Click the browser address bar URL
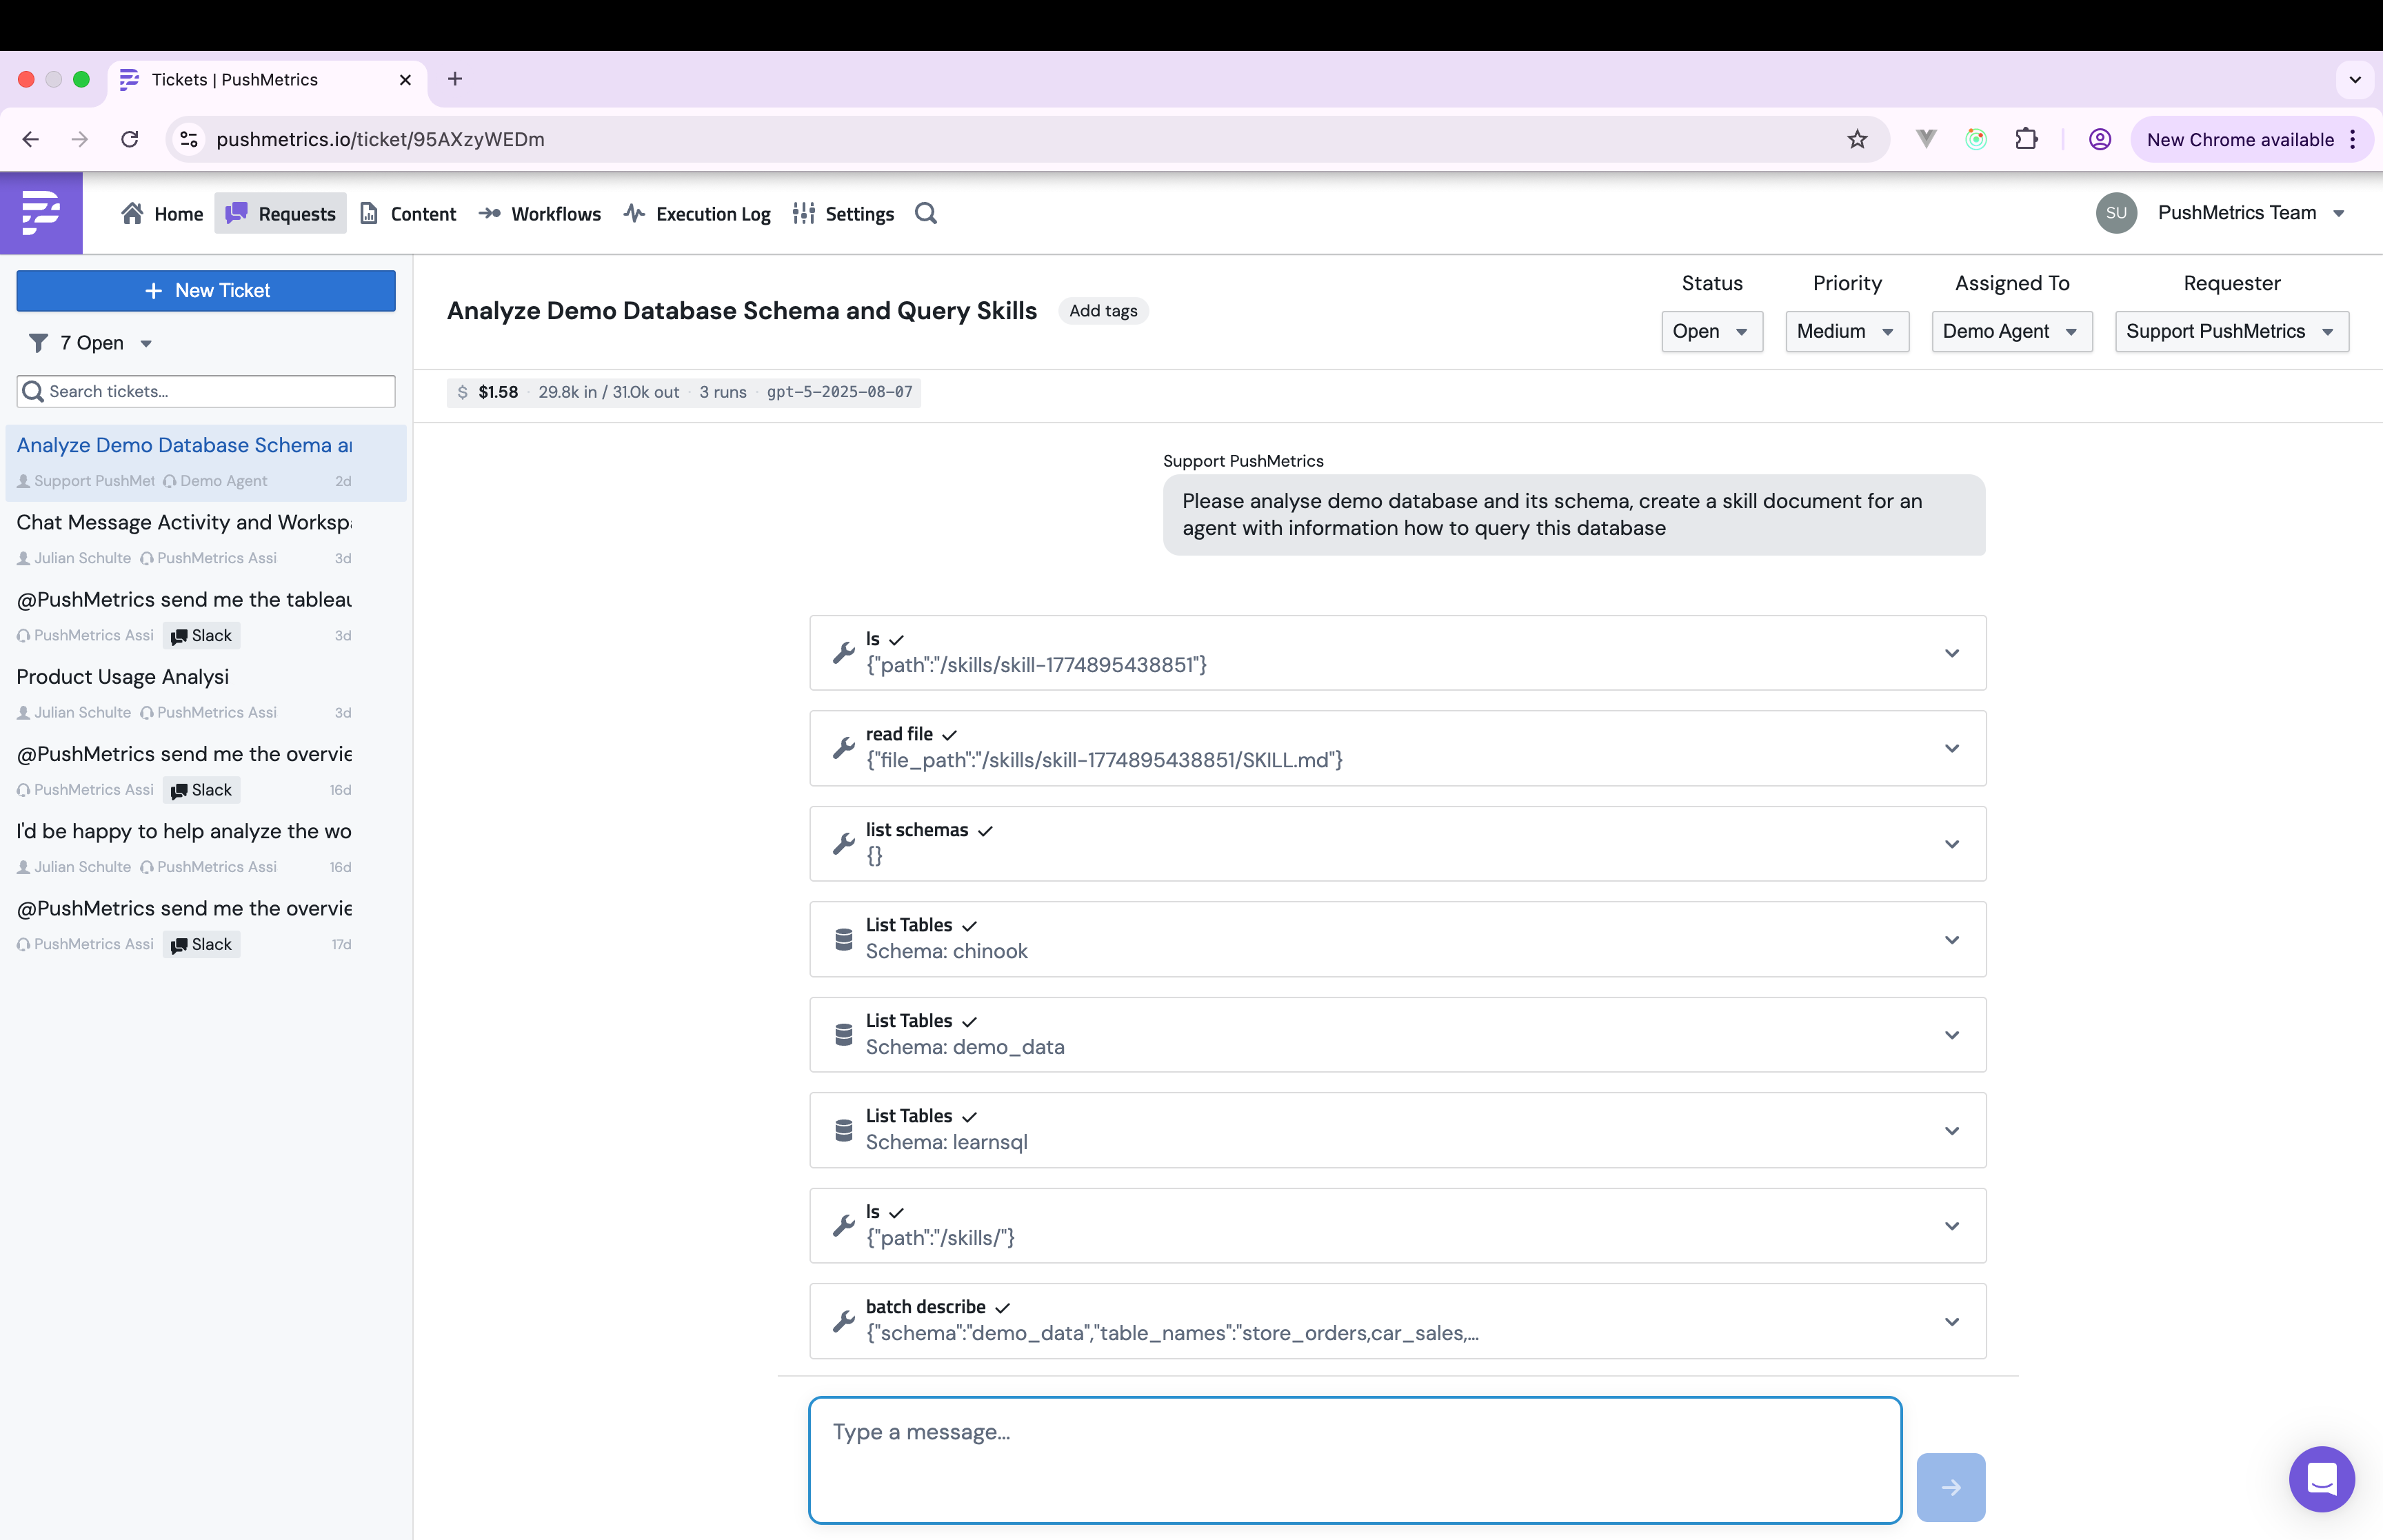This screenshot has width=2383, height=1540. tap(380, 139)
